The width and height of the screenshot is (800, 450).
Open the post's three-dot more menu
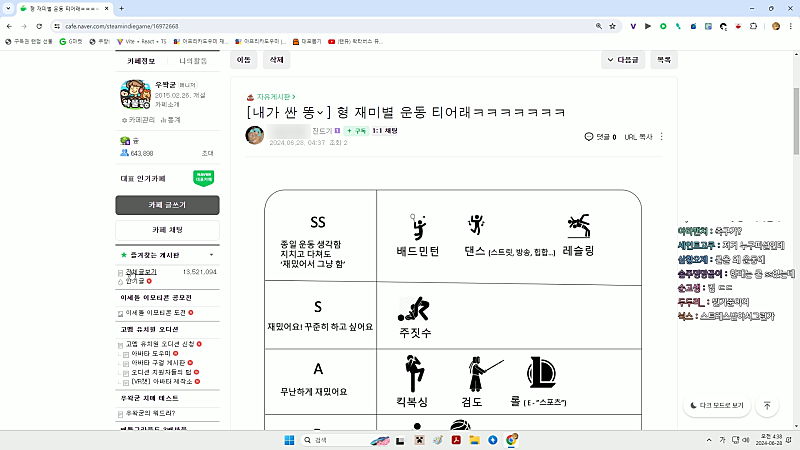661,136
